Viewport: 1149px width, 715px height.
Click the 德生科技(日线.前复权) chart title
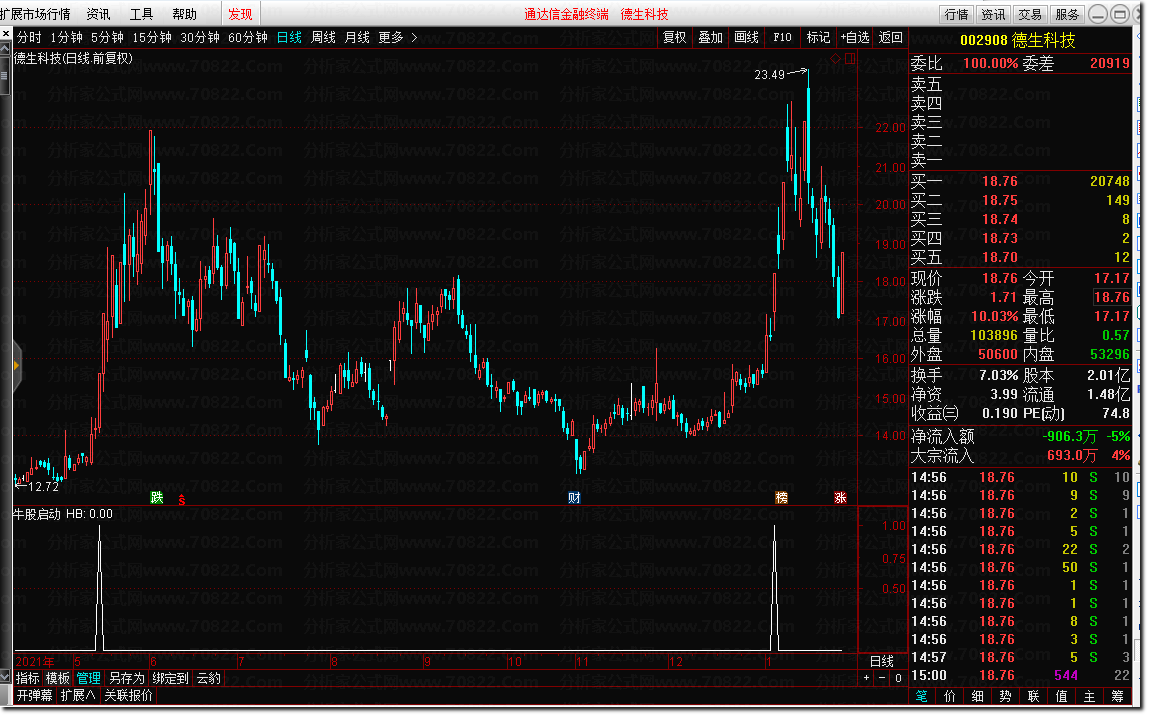73,59
